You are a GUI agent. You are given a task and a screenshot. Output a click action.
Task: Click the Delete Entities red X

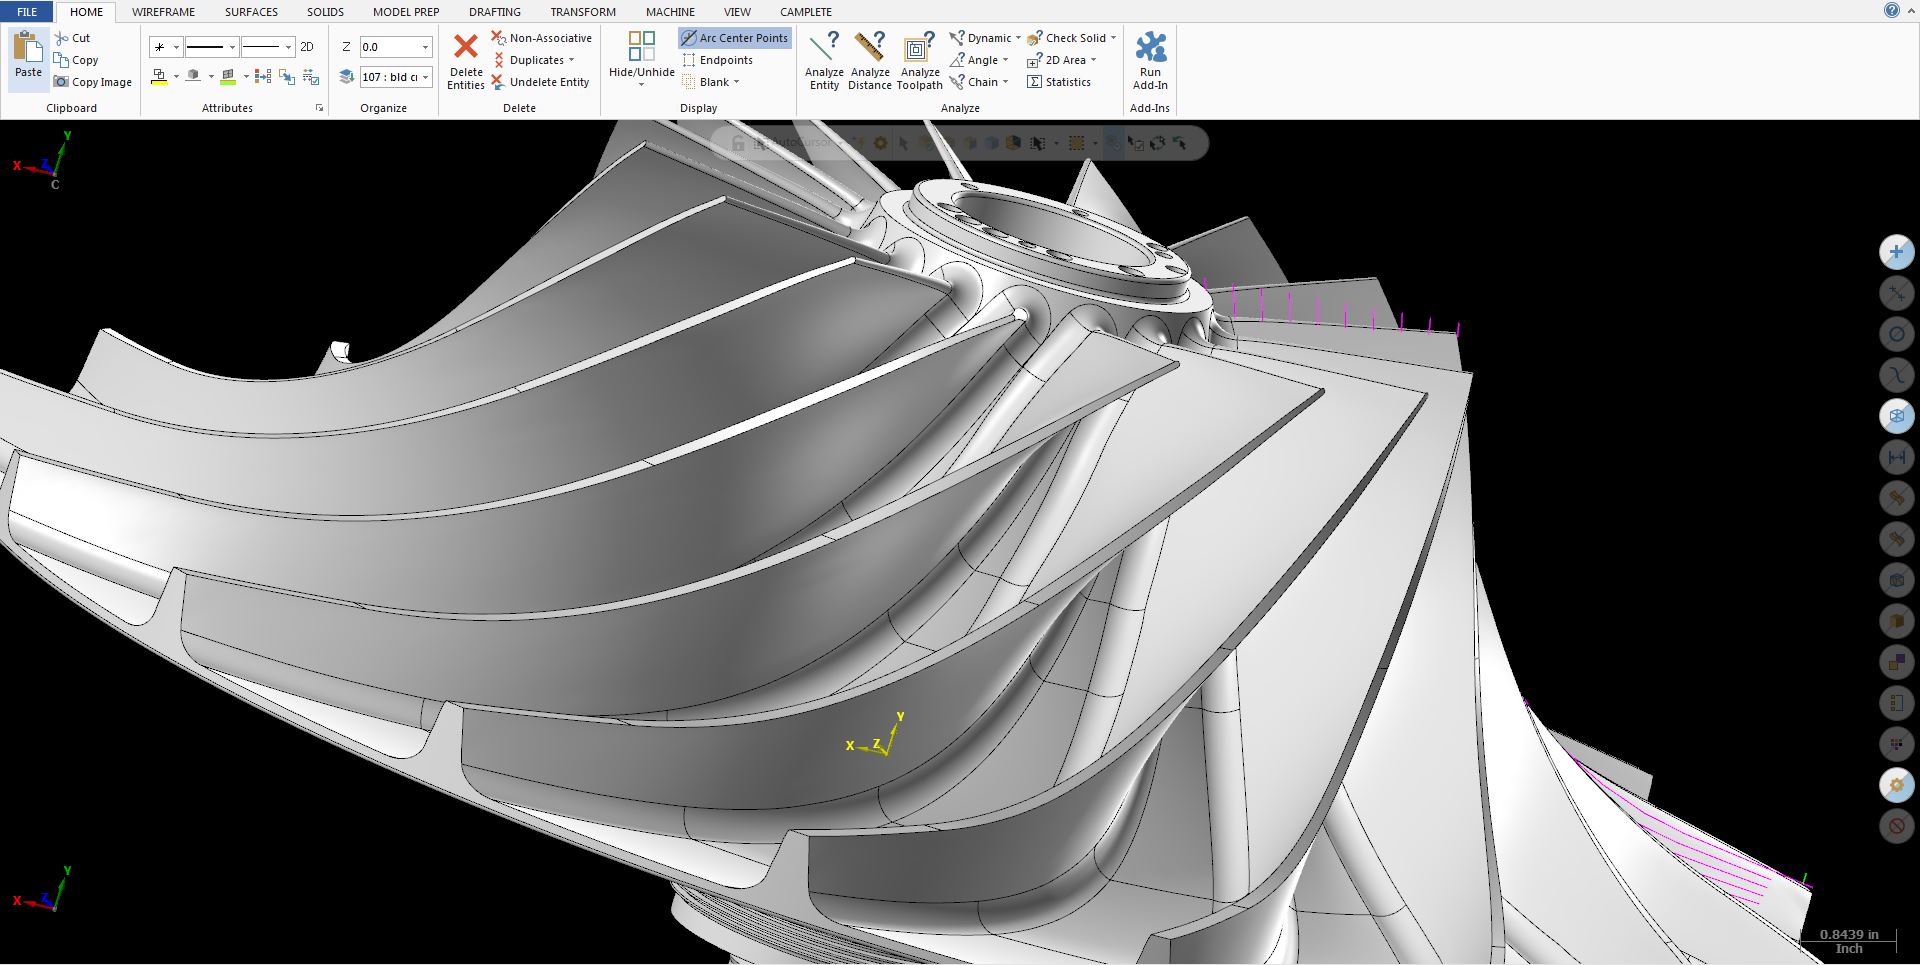(x=466, y=47)
